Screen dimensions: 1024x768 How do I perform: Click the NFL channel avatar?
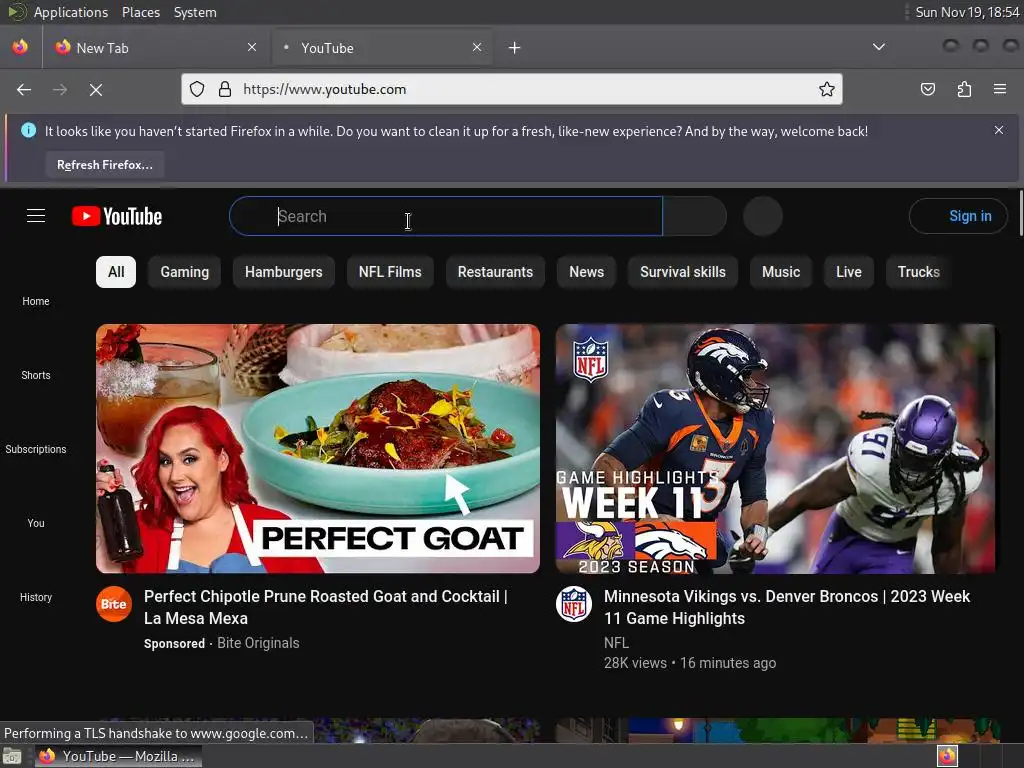[574, 604]
